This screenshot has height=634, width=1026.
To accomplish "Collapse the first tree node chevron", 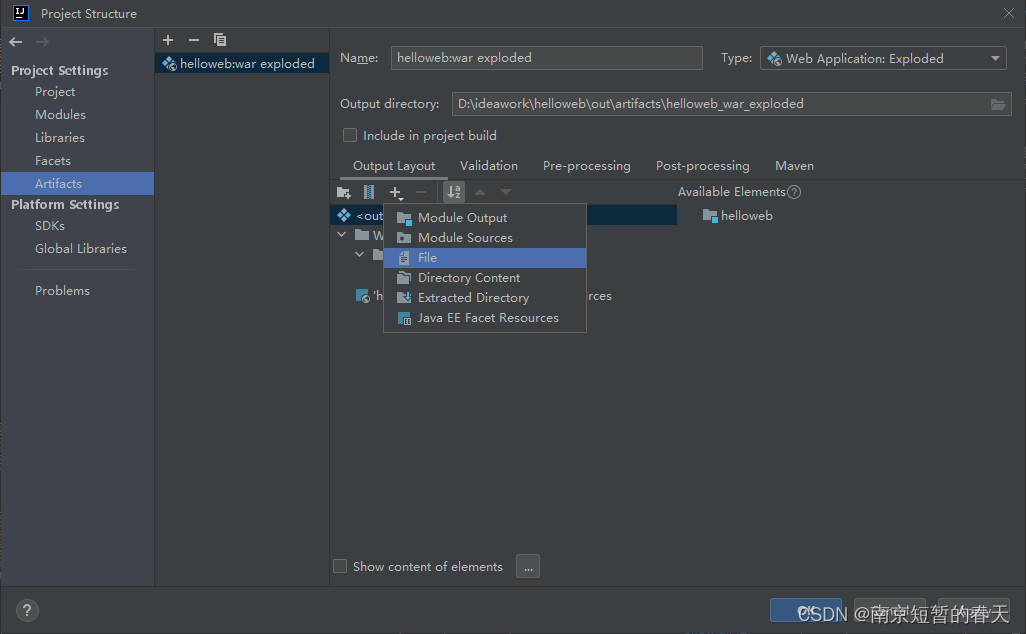I will (x=342, y=234).
